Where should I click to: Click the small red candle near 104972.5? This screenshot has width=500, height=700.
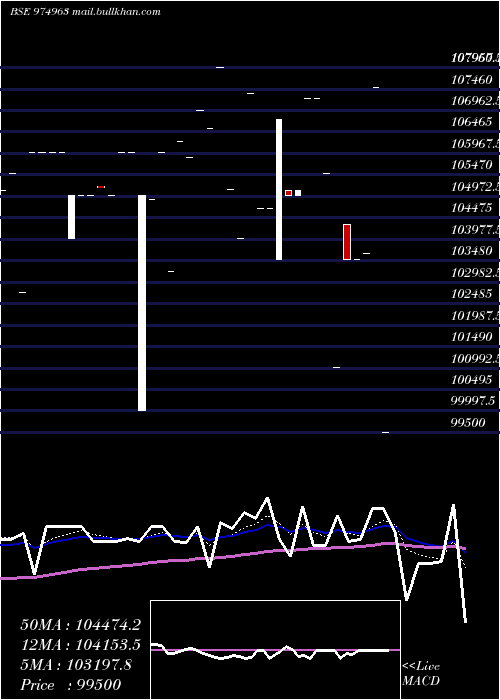[x=288, y=193]
